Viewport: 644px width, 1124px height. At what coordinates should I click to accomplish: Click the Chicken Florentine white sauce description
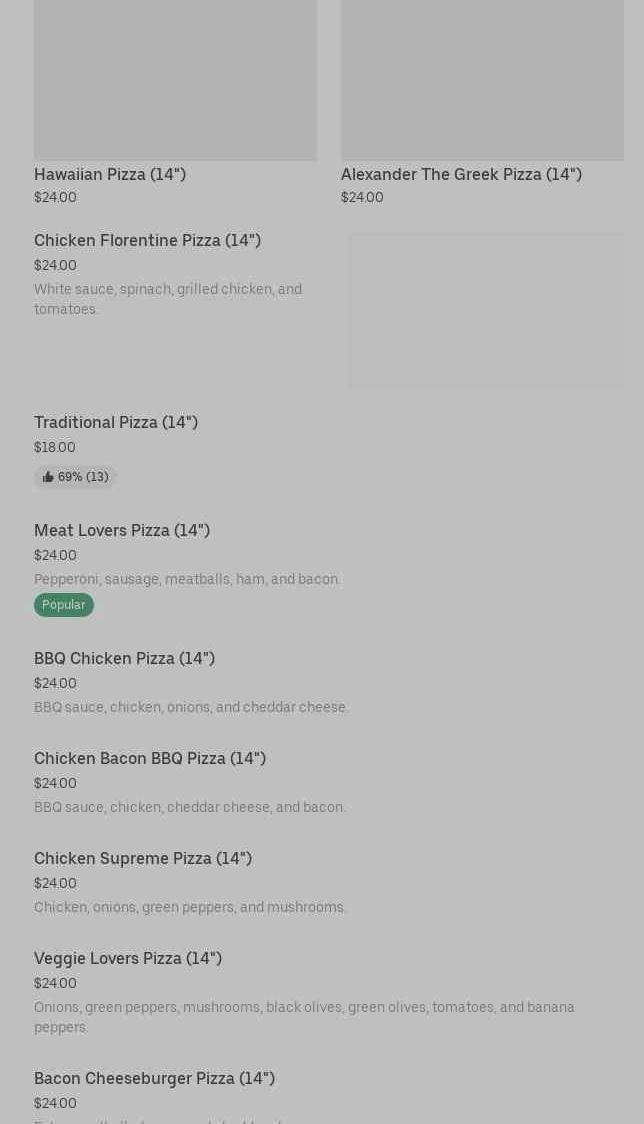(168, 299)
